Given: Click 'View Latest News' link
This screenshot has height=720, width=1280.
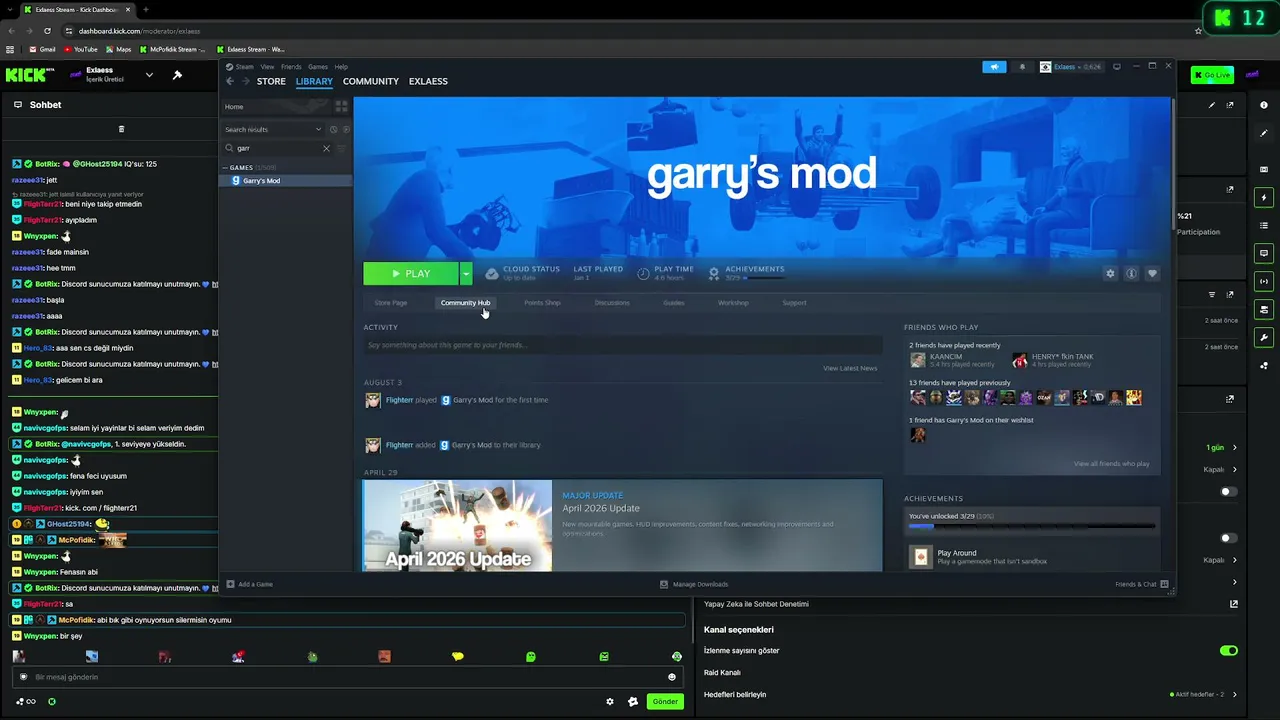Looking at the screenshot, I should tap(850, 368).
